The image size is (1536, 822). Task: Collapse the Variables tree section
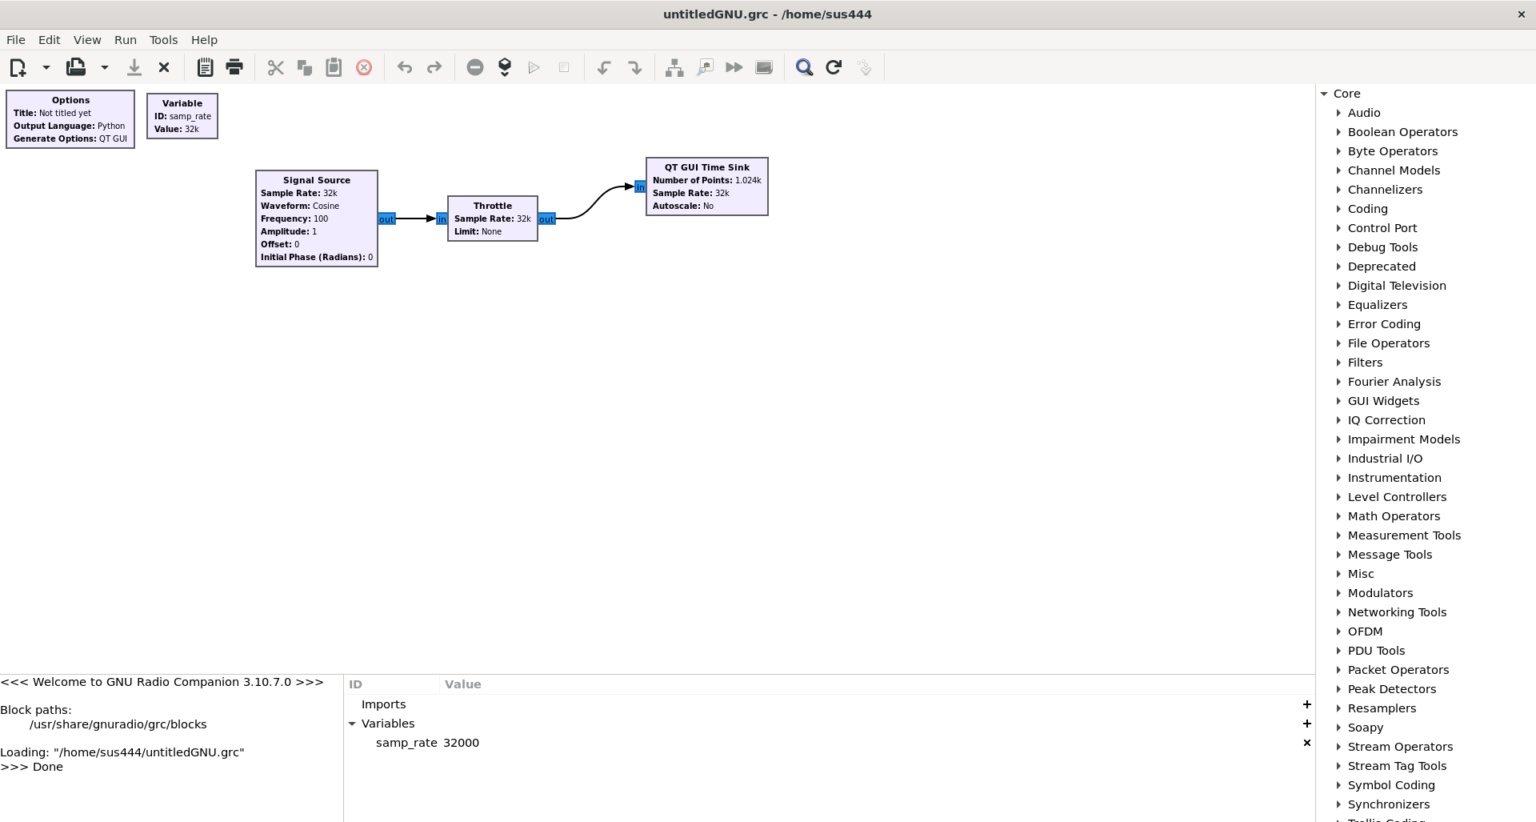point(352,724)
